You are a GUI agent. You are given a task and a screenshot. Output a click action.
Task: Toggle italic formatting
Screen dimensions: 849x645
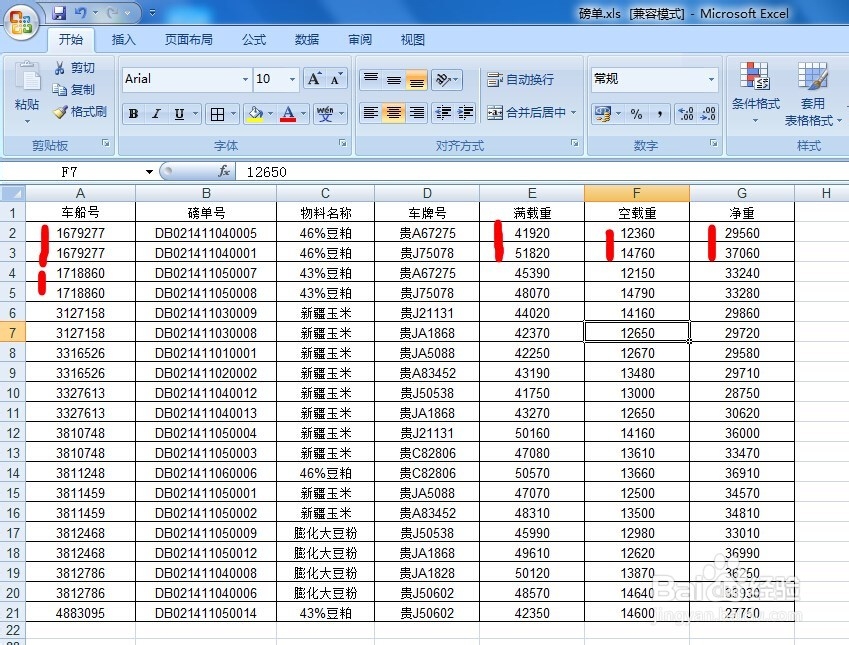click(x=155, y=113)
